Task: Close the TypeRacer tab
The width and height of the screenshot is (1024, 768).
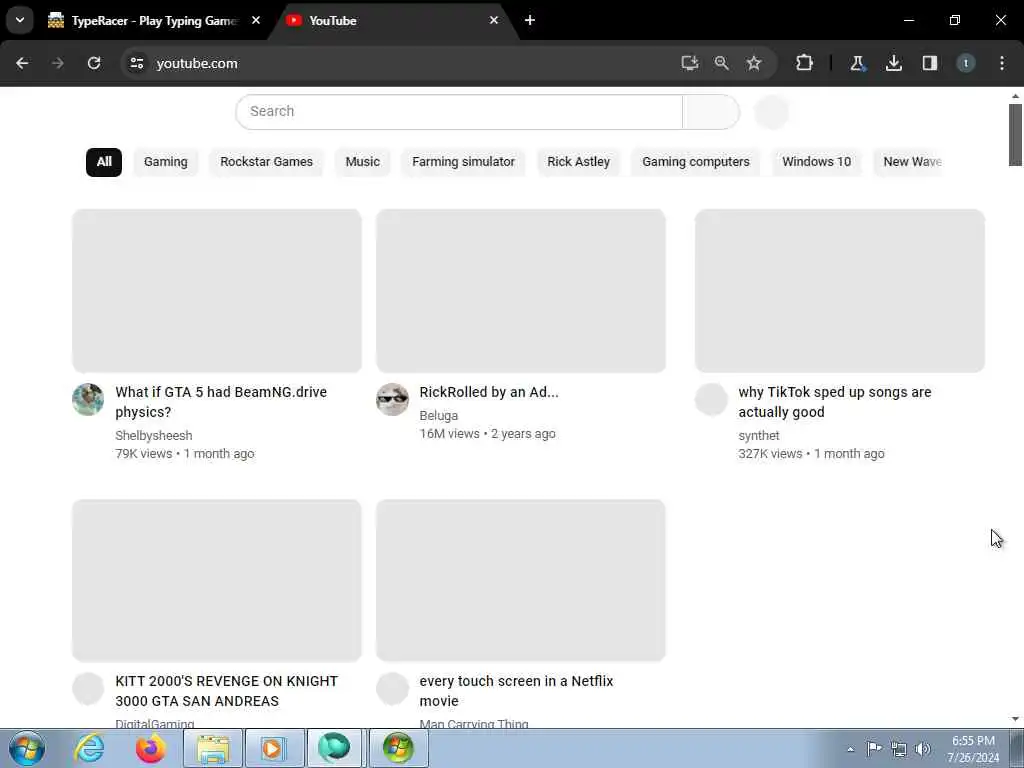Action: (256, 20)
